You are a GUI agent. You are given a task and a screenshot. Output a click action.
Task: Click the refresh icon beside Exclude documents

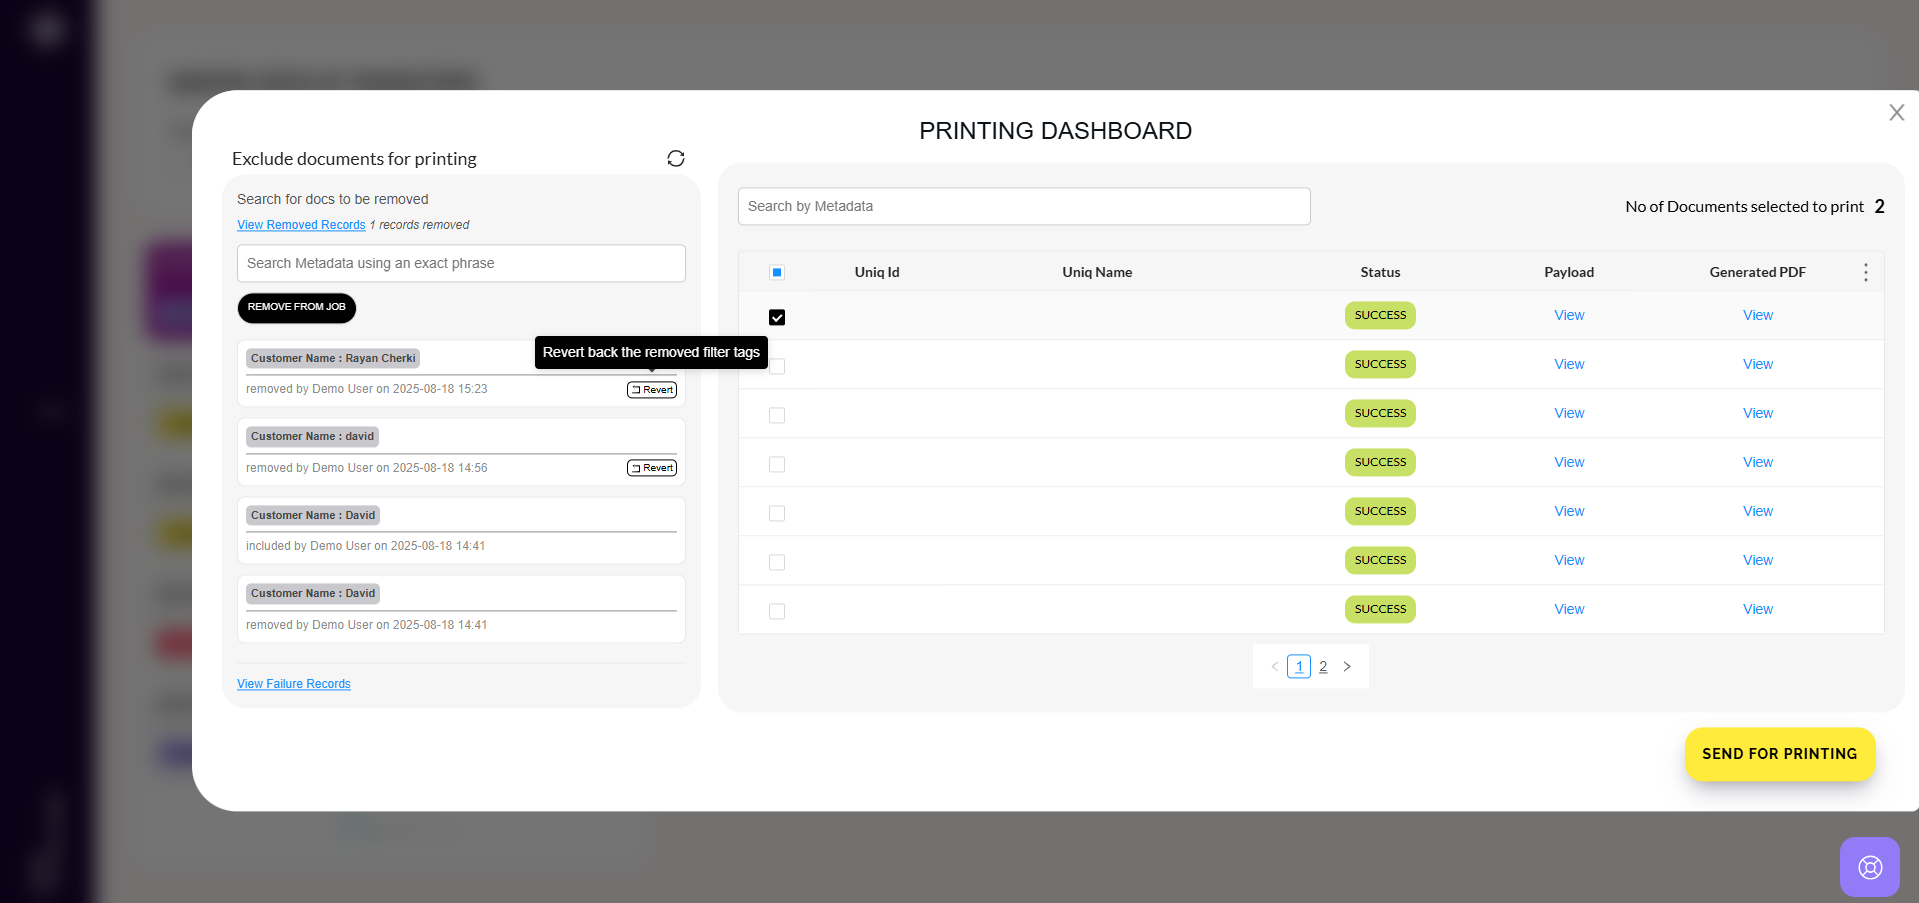(676, 159)
